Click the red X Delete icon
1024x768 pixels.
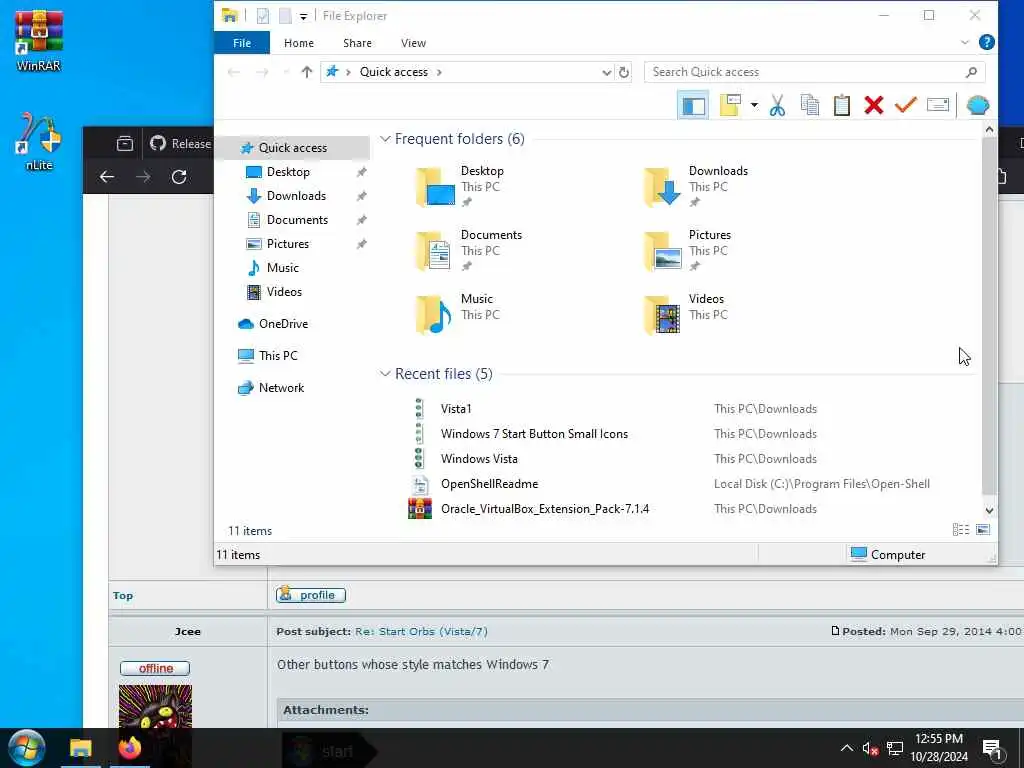[x=874, y=105]
